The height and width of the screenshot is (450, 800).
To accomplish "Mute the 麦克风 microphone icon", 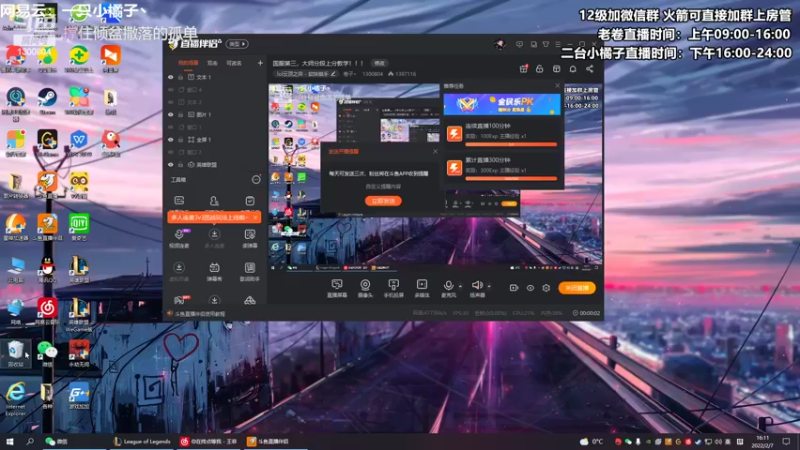I will coord(448,285).
